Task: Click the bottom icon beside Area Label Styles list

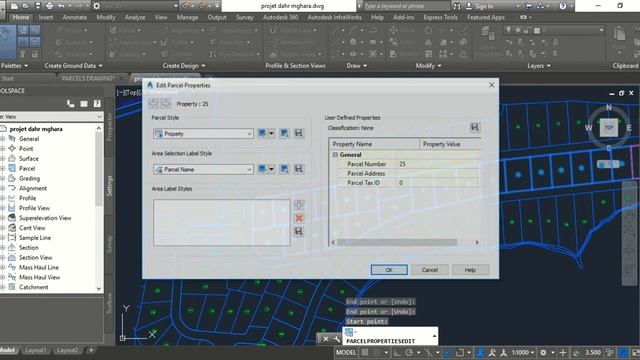Action: pos(299,231)
